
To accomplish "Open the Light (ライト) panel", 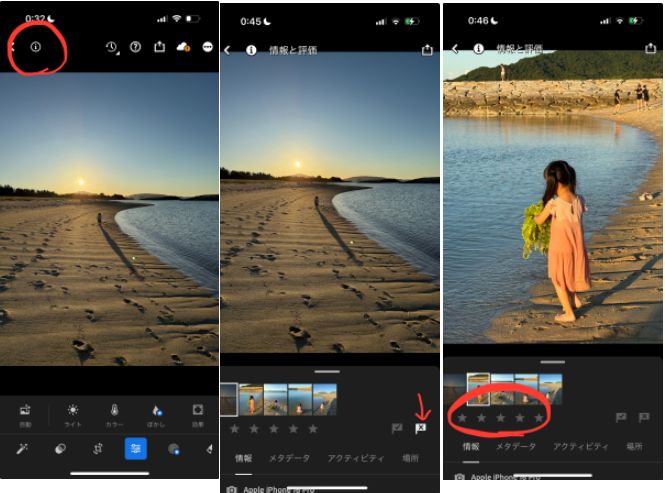I will [73, 415].
